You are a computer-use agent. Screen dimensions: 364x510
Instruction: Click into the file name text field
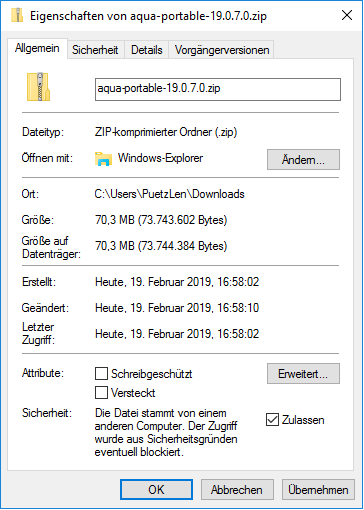tap(218, 89)
